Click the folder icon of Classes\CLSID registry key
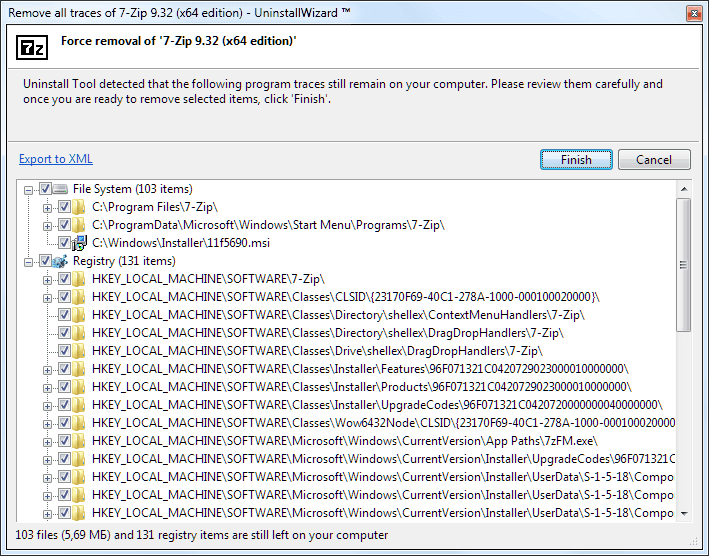 [x=79, y=297]
